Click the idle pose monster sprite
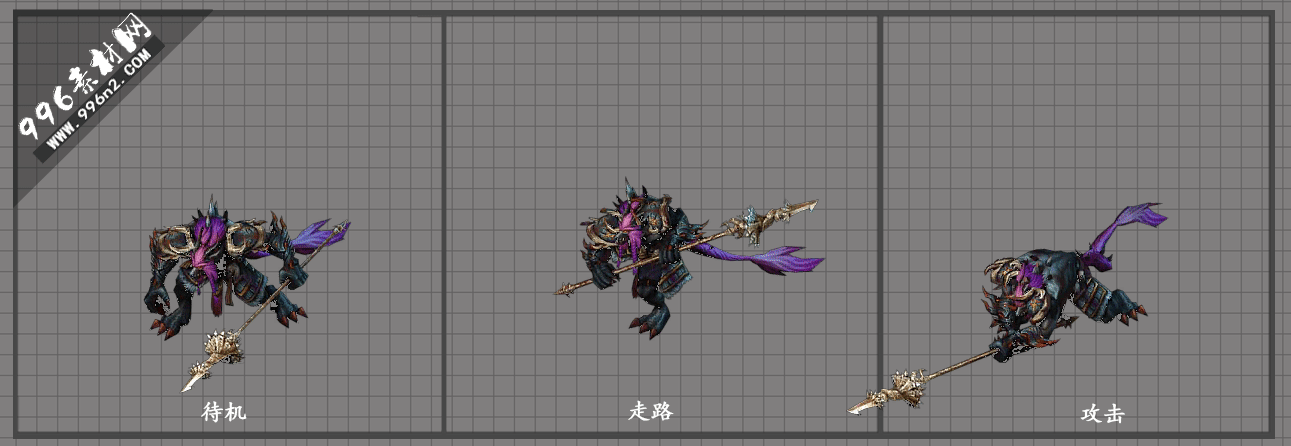The width and height of the screenshot is (1291, 446). pos(248,292)
